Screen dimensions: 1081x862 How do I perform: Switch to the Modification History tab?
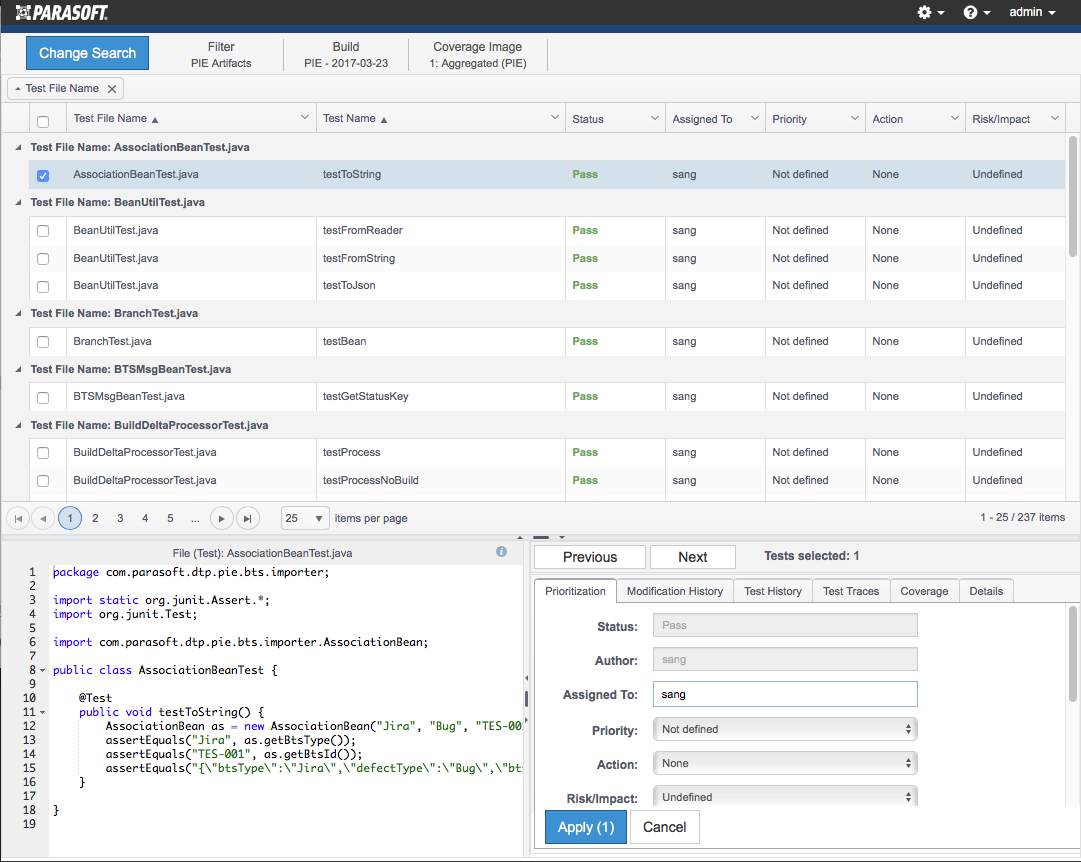[x=675, y=591]
